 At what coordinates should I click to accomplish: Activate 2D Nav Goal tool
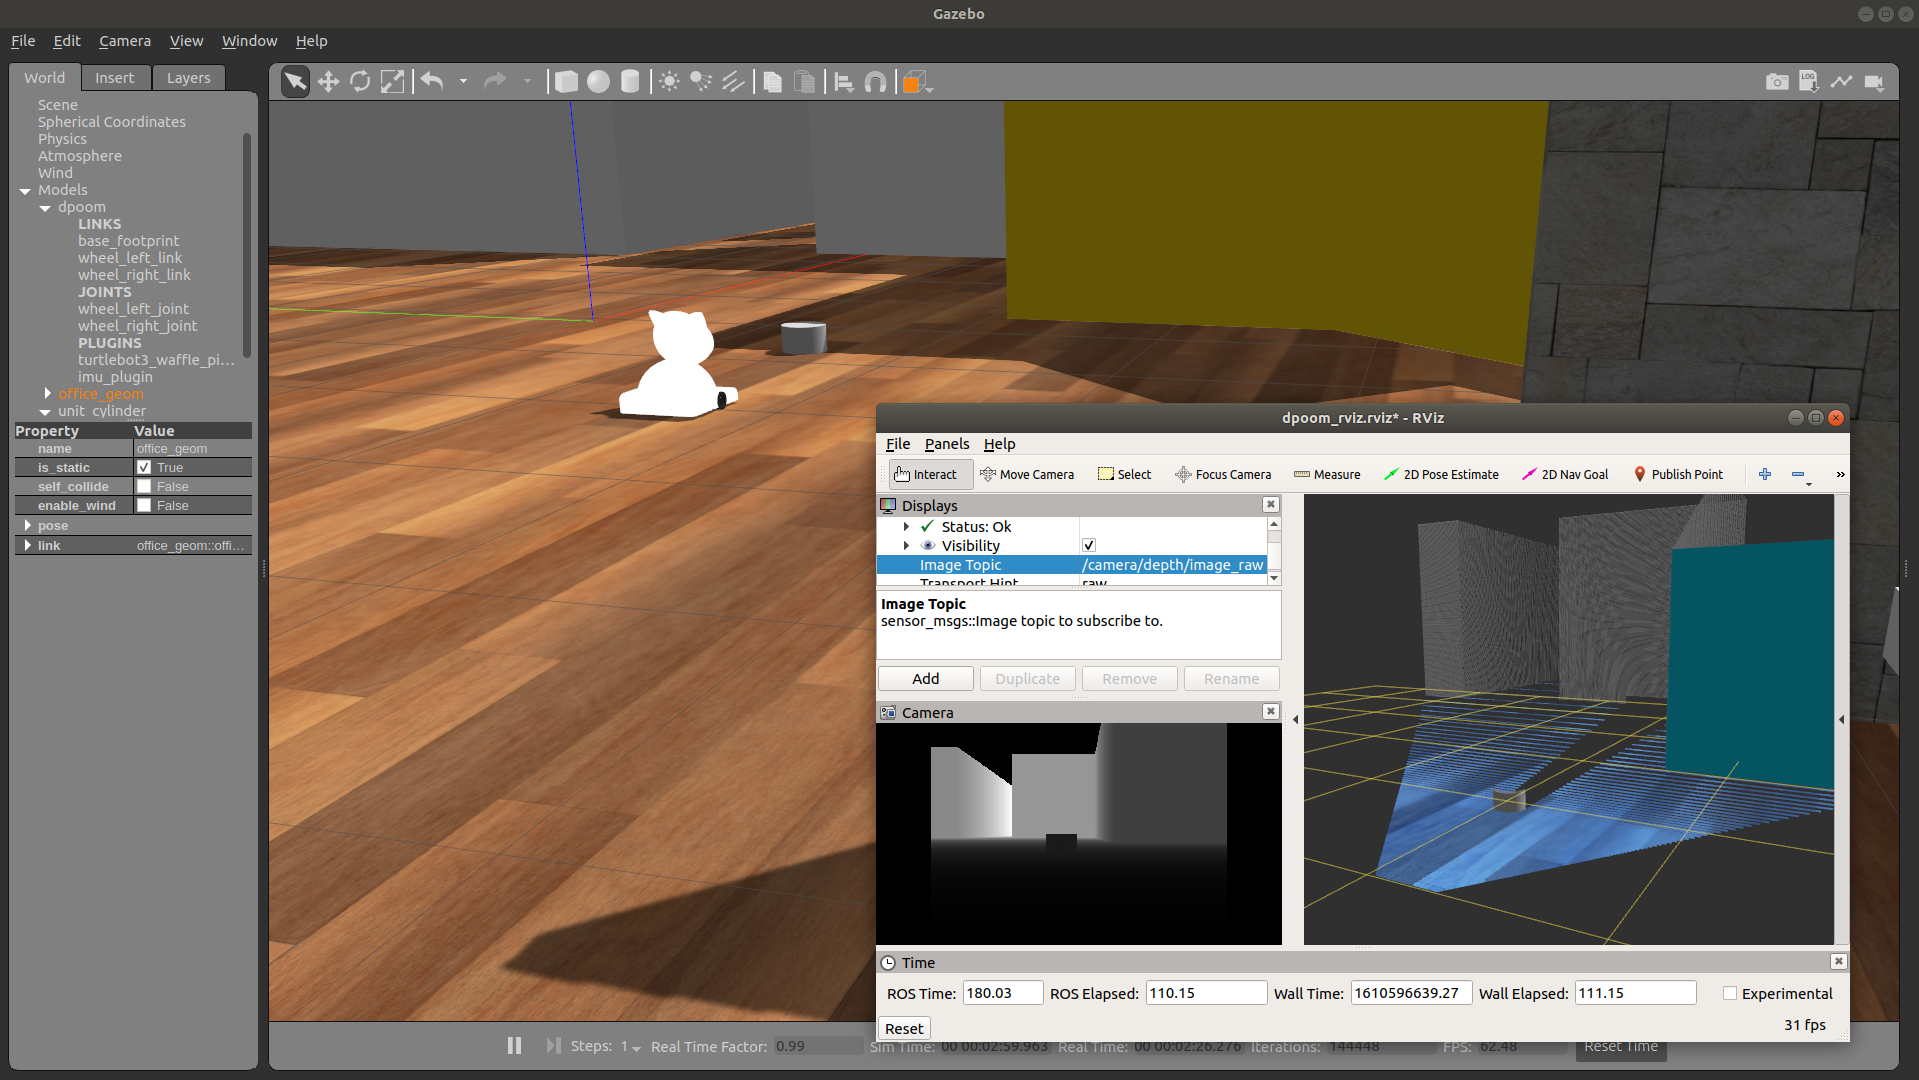(1565, 475)
